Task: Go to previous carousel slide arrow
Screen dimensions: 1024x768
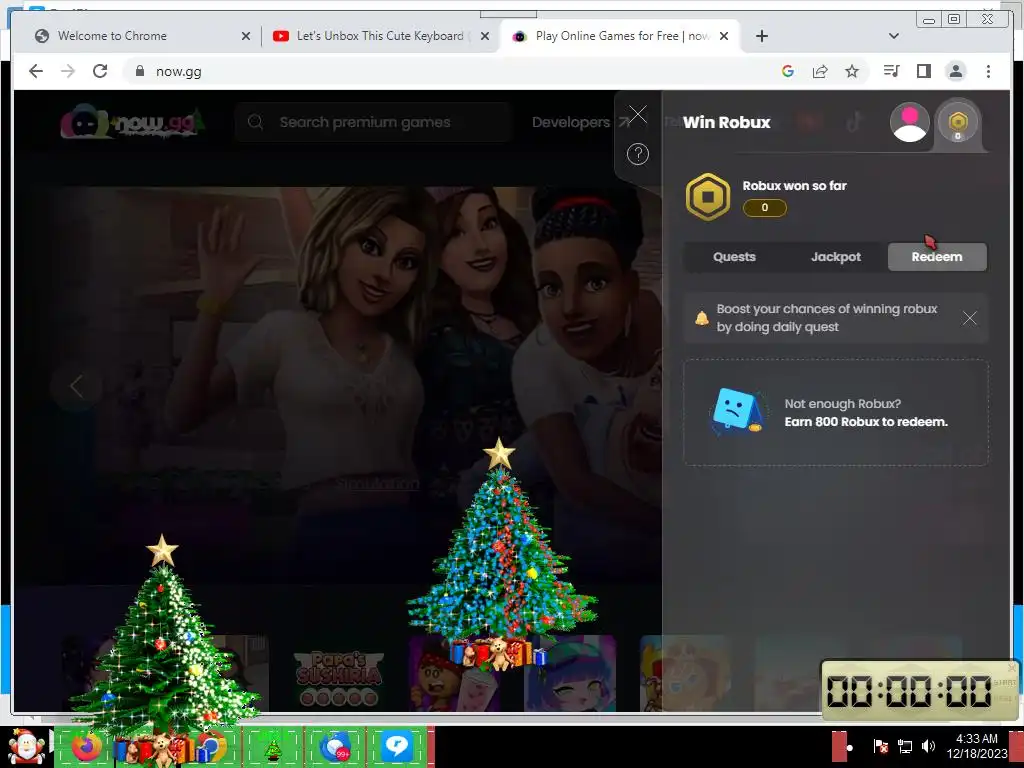Action: pos(76,386)
